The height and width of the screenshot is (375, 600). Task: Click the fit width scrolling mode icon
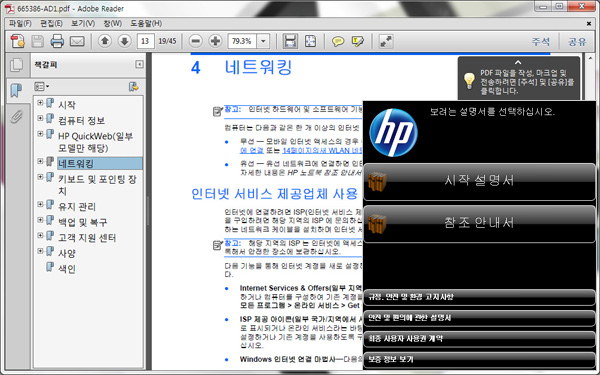290,41
